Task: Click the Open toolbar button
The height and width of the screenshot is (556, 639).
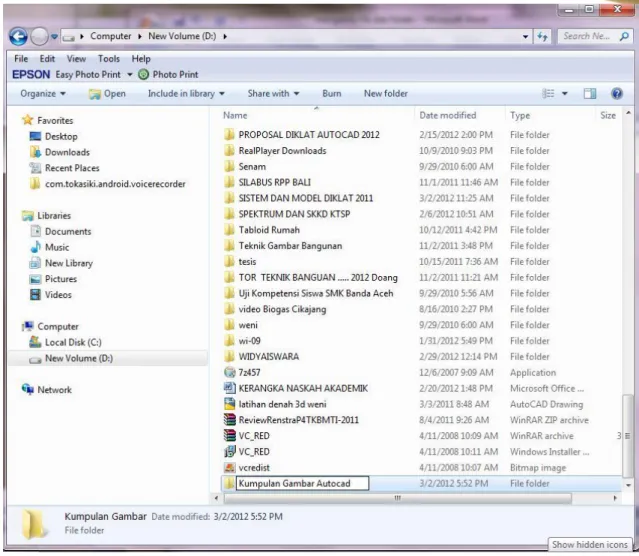Action: click(107, 94)
